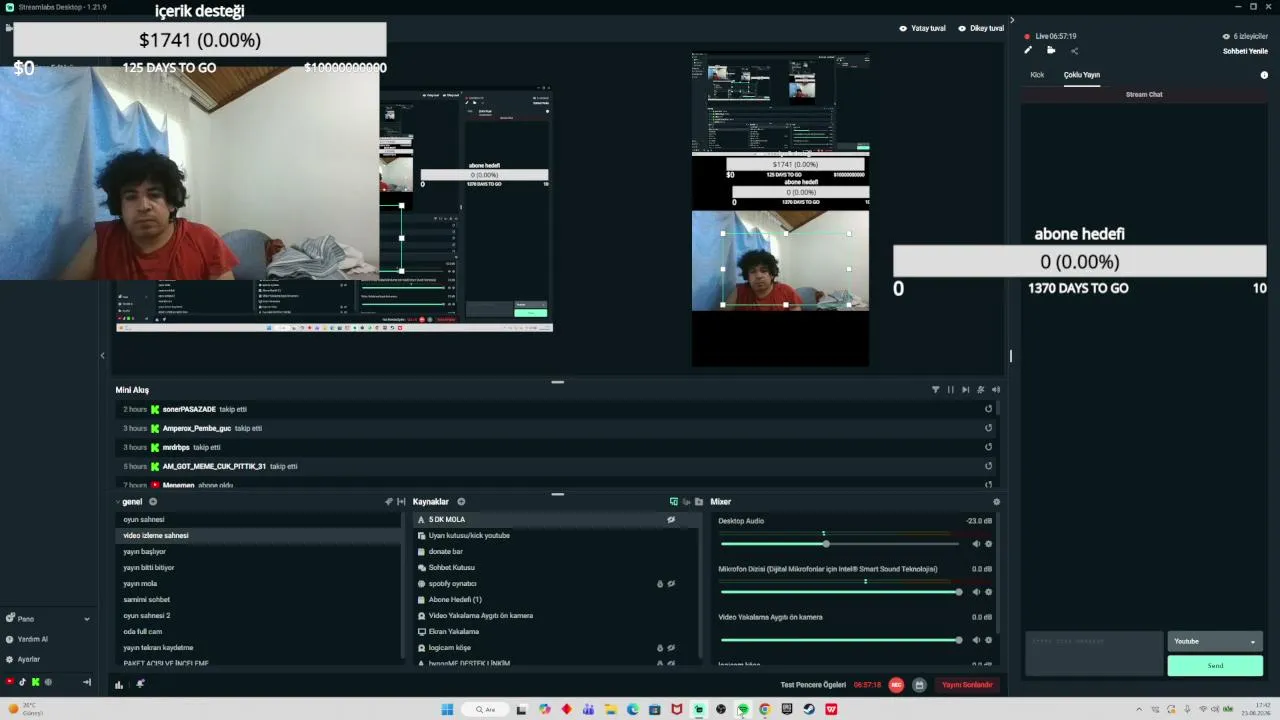The width and height of the screenshot is (1280, 720).
Task: Select the Çoklu Yayın tab
Action: point(1082,75)
